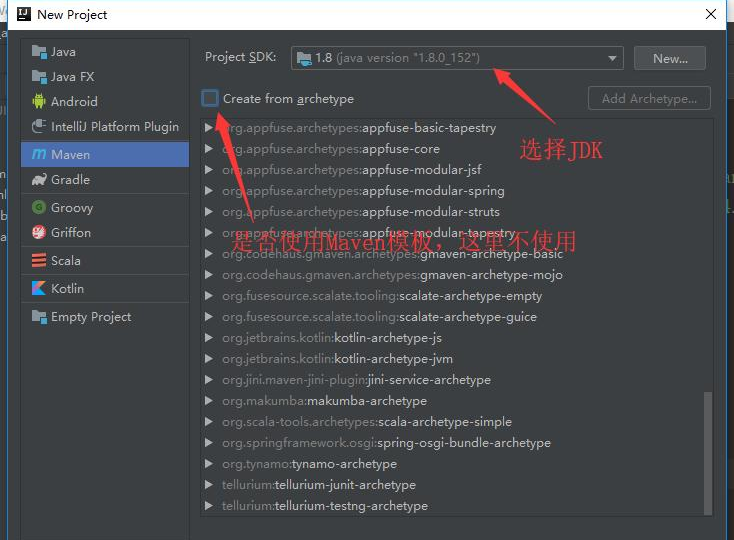Select gmaven-archetype-mojo row text

(x=392, y=275)
